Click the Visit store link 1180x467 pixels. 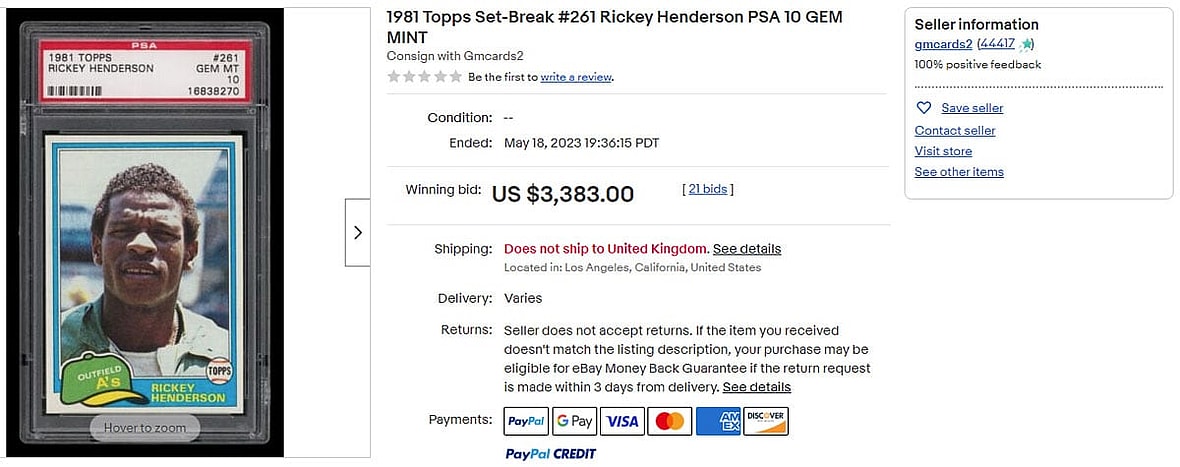click(943, 151)
